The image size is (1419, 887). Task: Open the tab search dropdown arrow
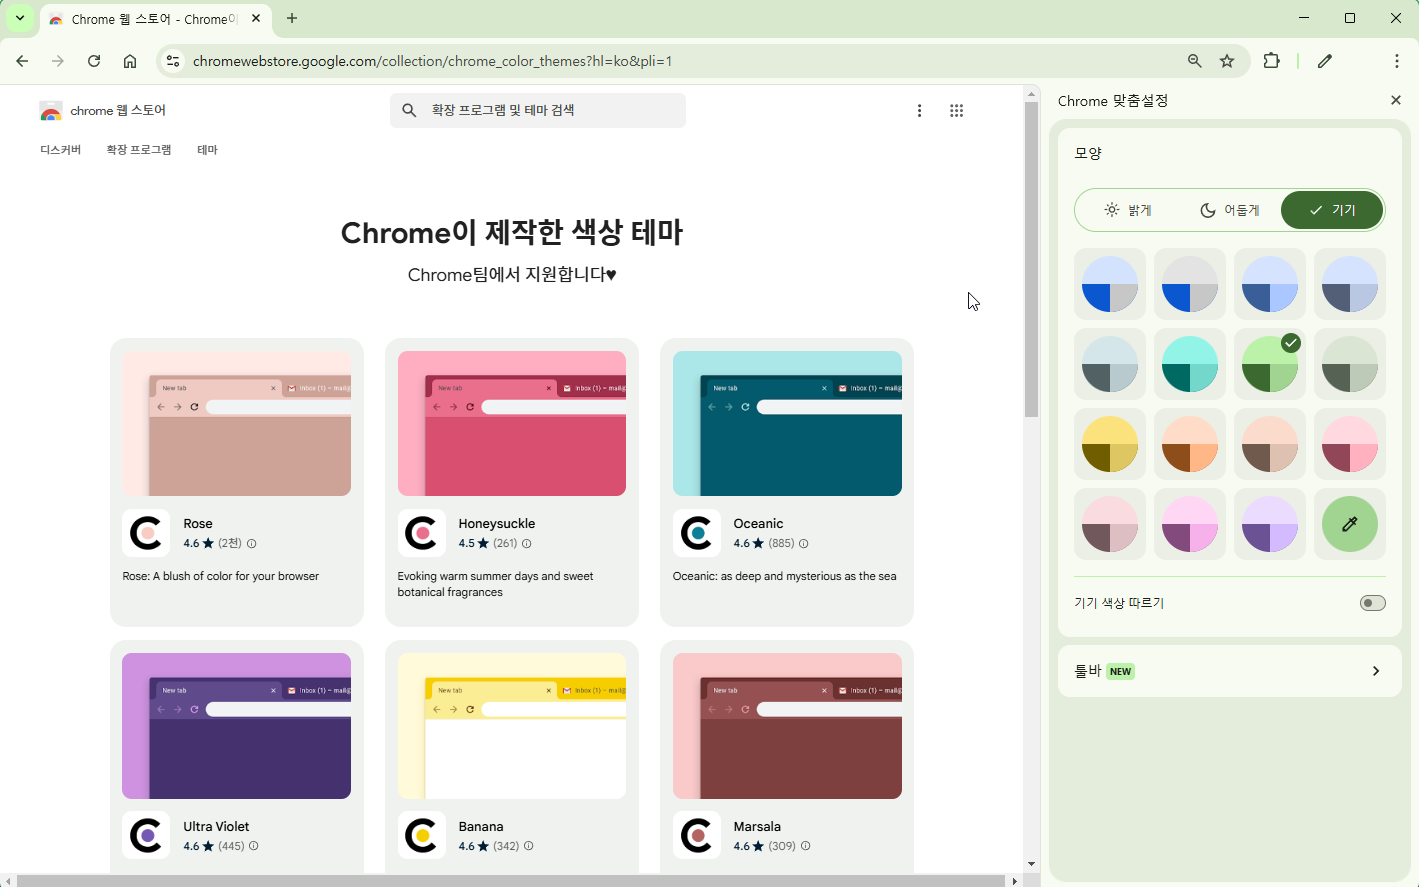click(19, 18)
